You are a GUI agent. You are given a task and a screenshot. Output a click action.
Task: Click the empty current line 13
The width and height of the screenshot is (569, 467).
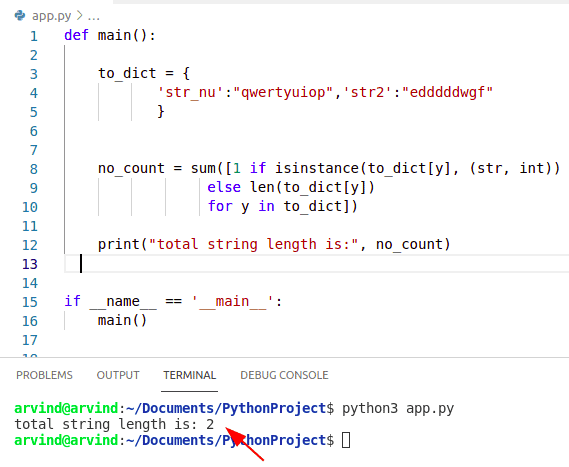(x=316, y=263)
